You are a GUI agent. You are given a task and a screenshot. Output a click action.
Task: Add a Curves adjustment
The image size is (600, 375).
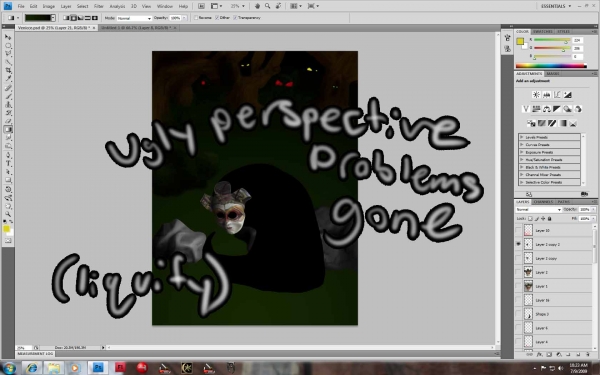click(x=557, y=95)
